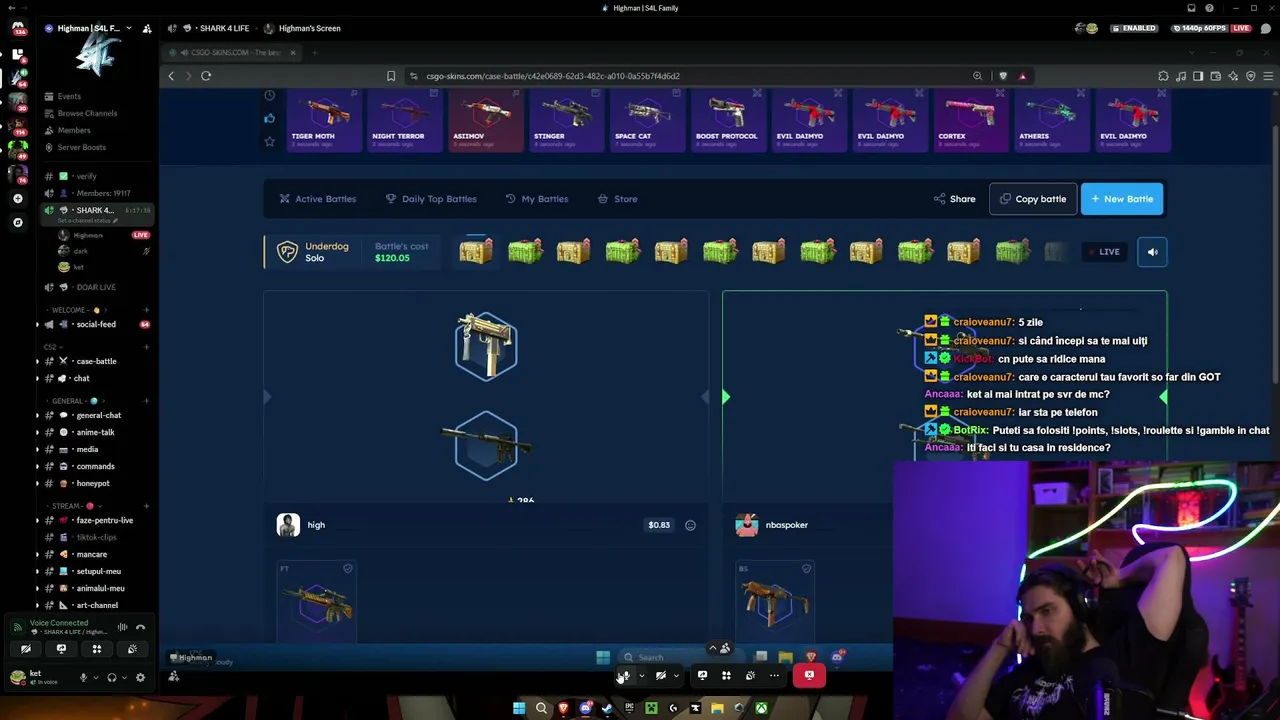Open Discord direct messages home icon
Image resolution: width=1280 pixels, height=720 pixels.
click(x=18, y=28)
